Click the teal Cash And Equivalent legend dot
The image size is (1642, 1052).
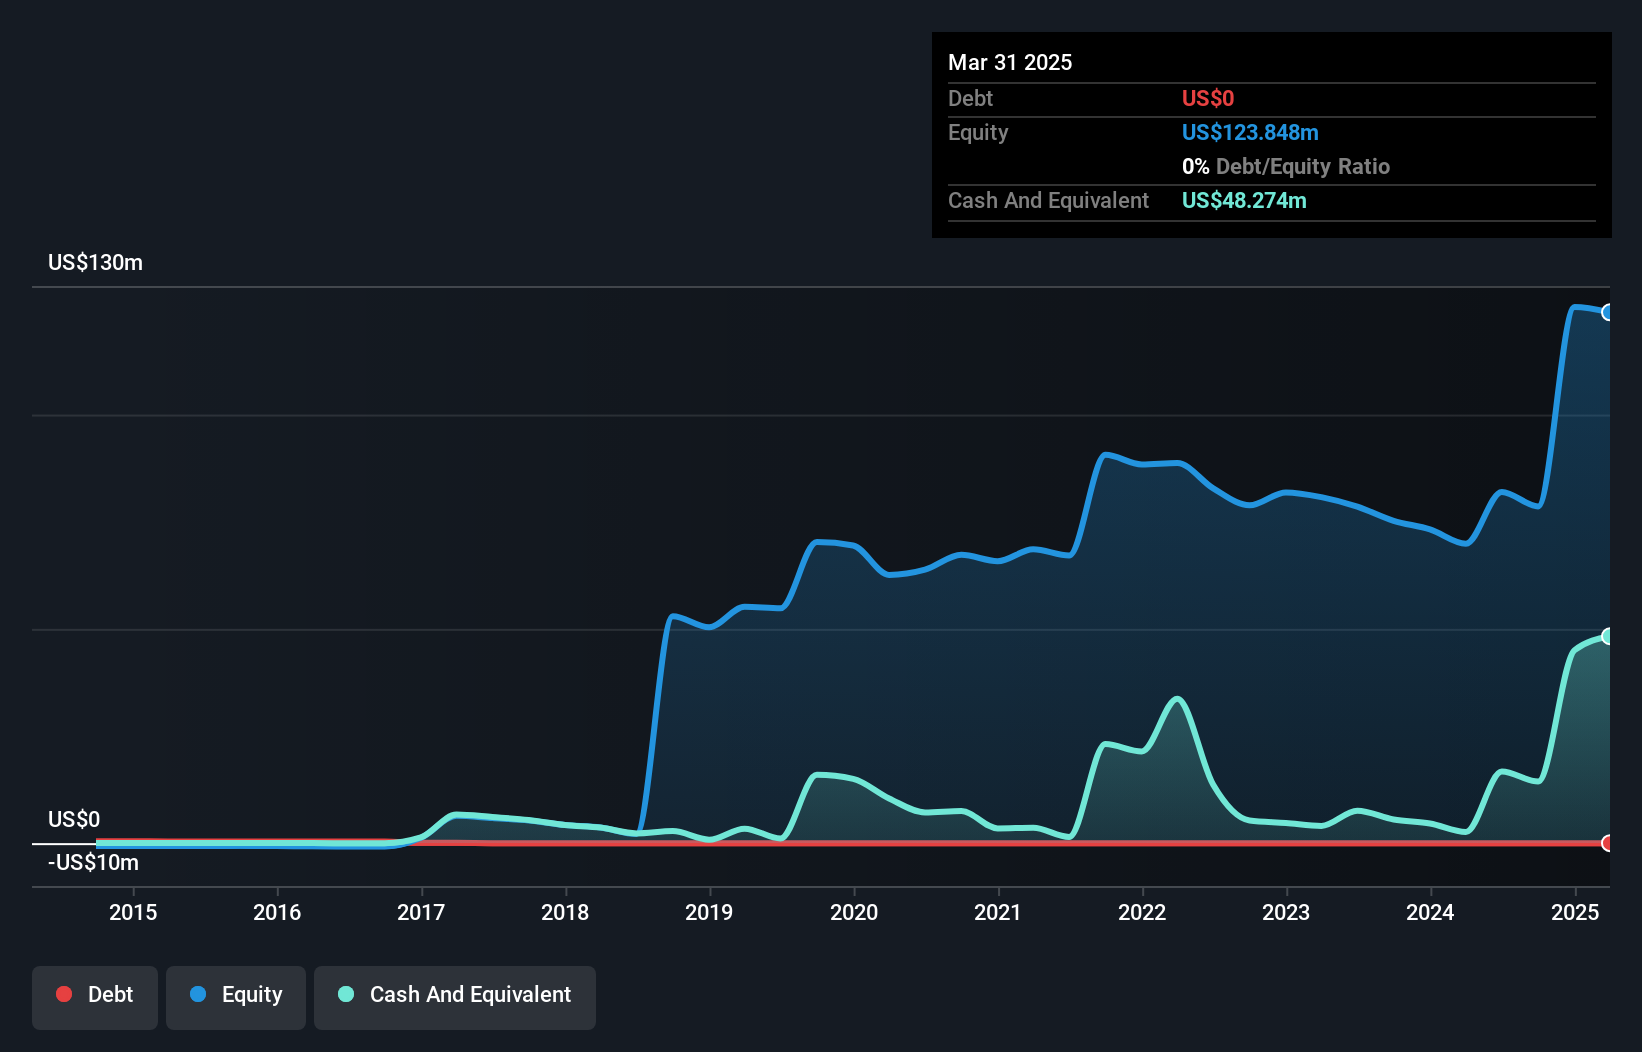345,994
